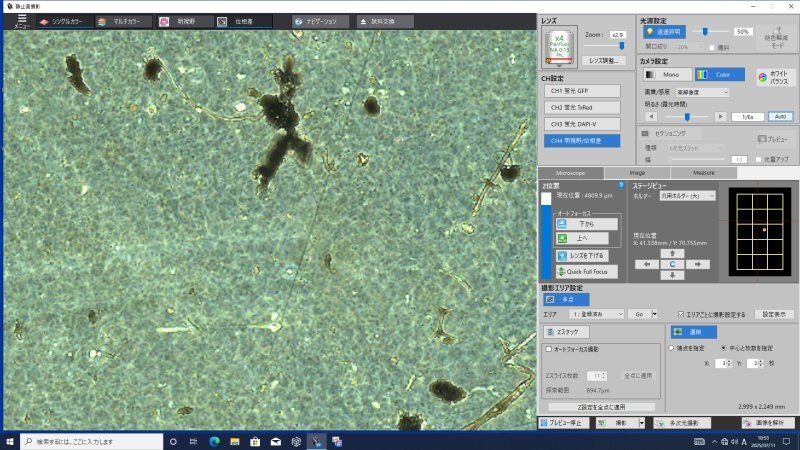Open ナビゲーション navigation
This screenshot has width=800, height=450.
pyautogui.click(x=320, y=21)
